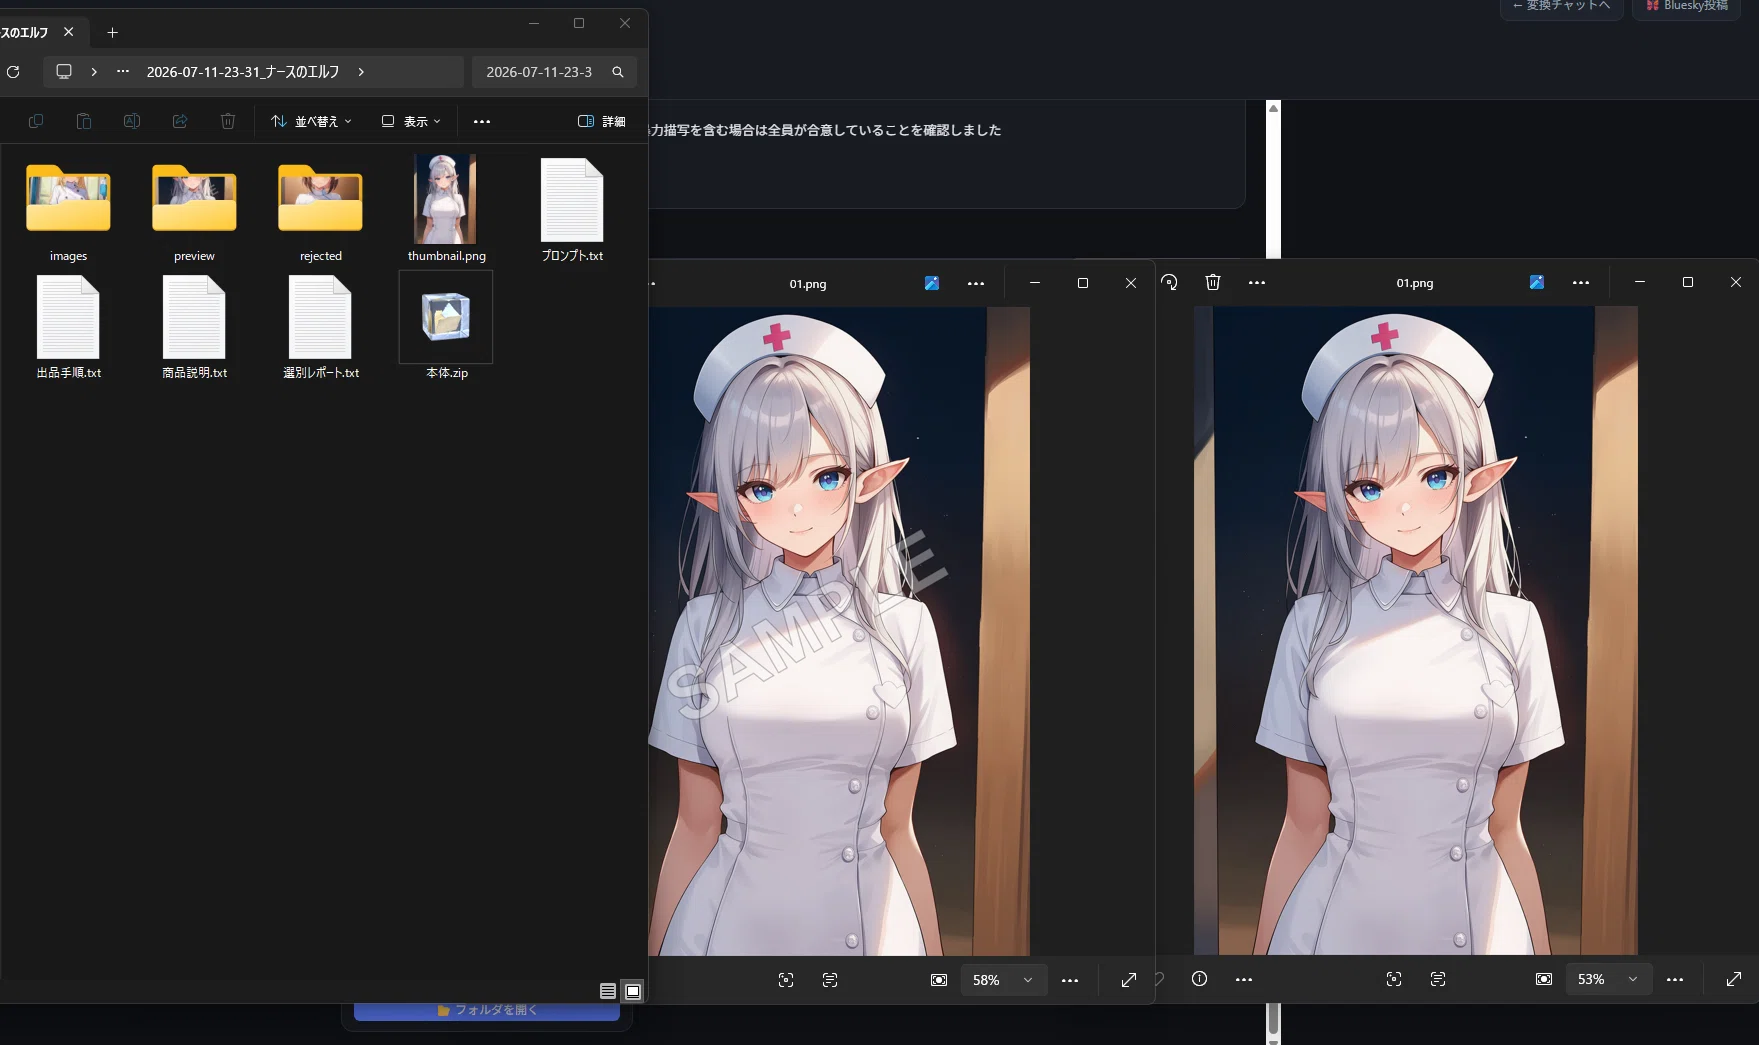Click fit-to-window icon in left viewer
The height and width of the screenshot is (1045, 1759).
click(939, 980)
